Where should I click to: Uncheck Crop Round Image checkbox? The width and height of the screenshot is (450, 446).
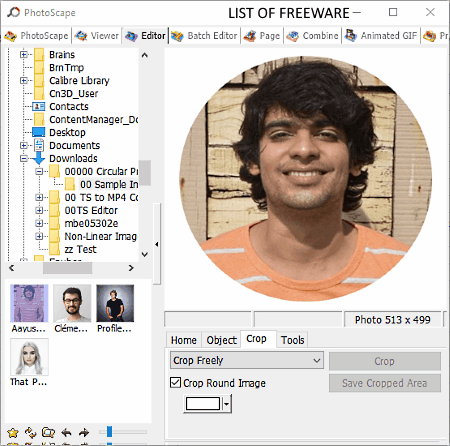coord(175,382)
